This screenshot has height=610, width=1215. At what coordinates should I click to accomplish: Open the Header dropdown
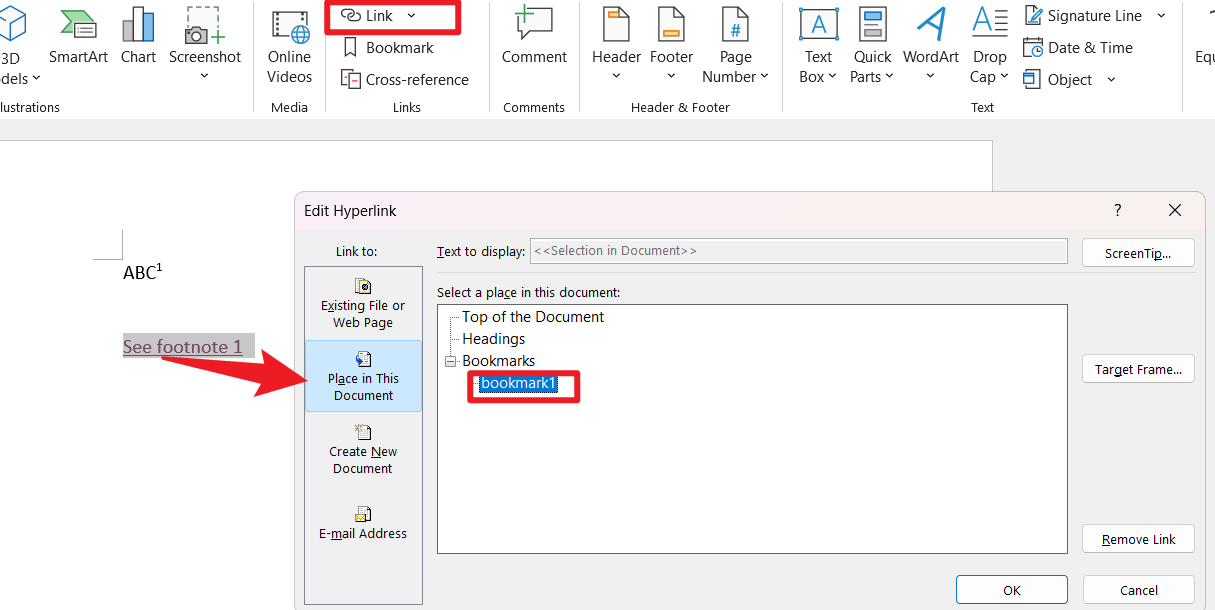(616, 46)
